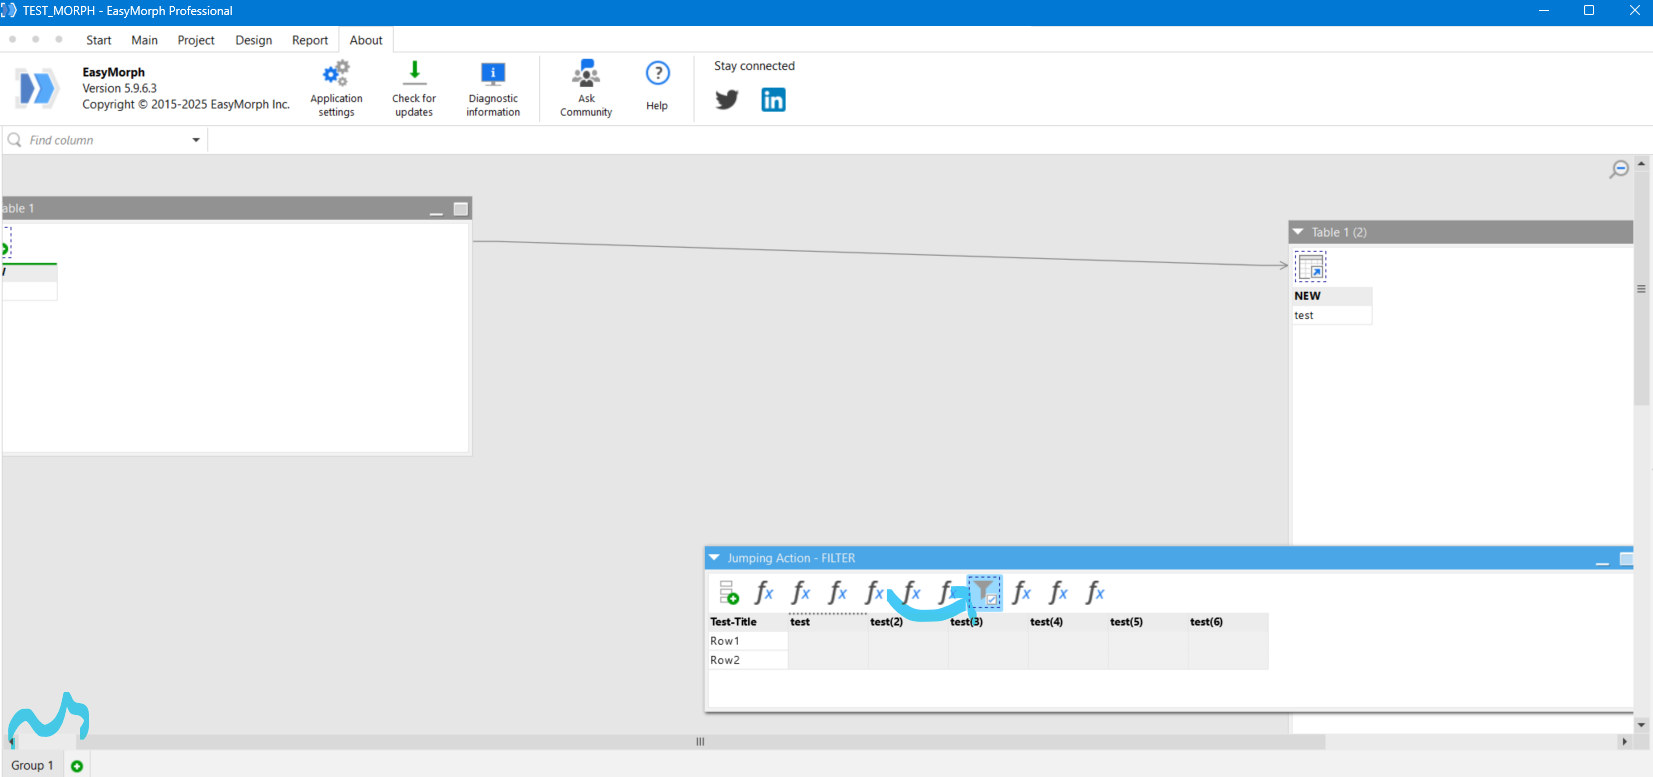Switch to the Main tab
This screenshot has height=777, width=1653.
click(145, 40)
